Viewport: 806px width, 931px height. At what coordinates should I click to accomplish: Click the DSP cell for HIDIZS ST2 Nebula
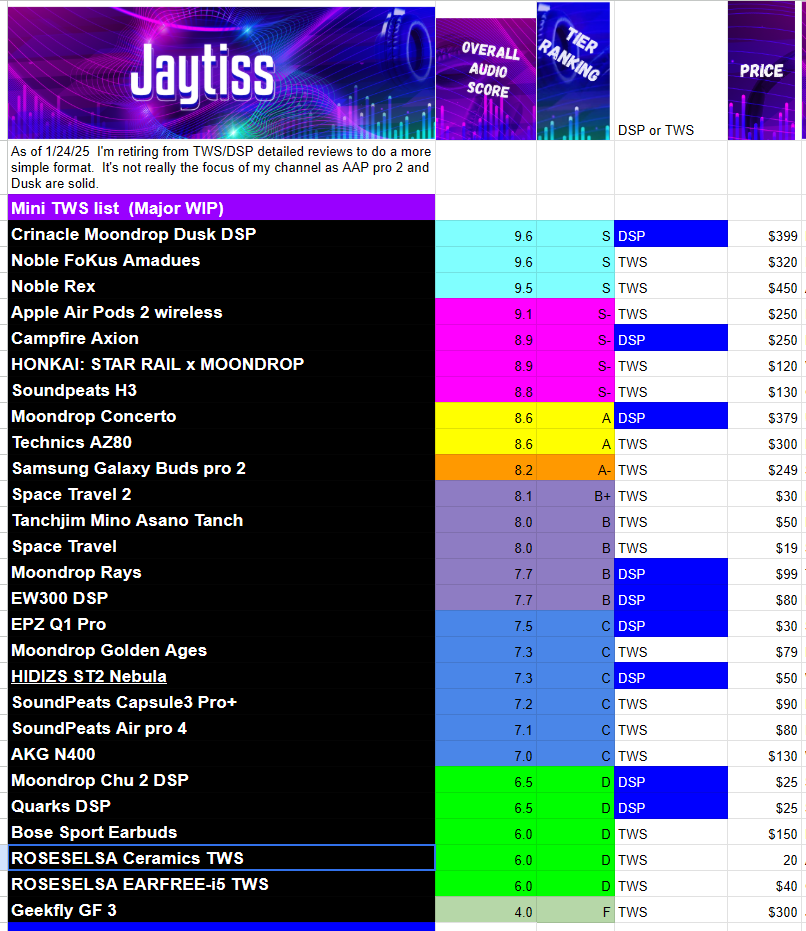(x=671, y=676)
